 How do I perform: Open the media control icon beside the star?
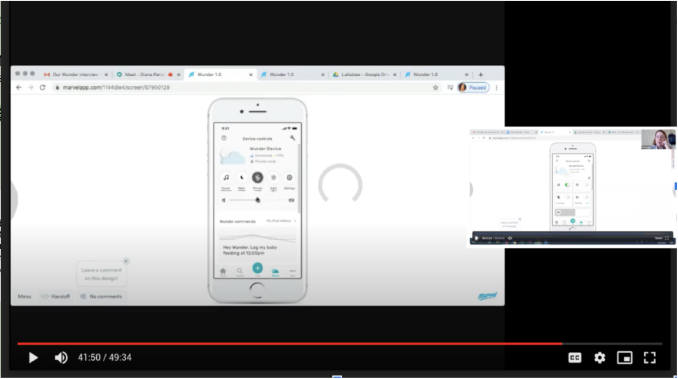coord(450,87)
